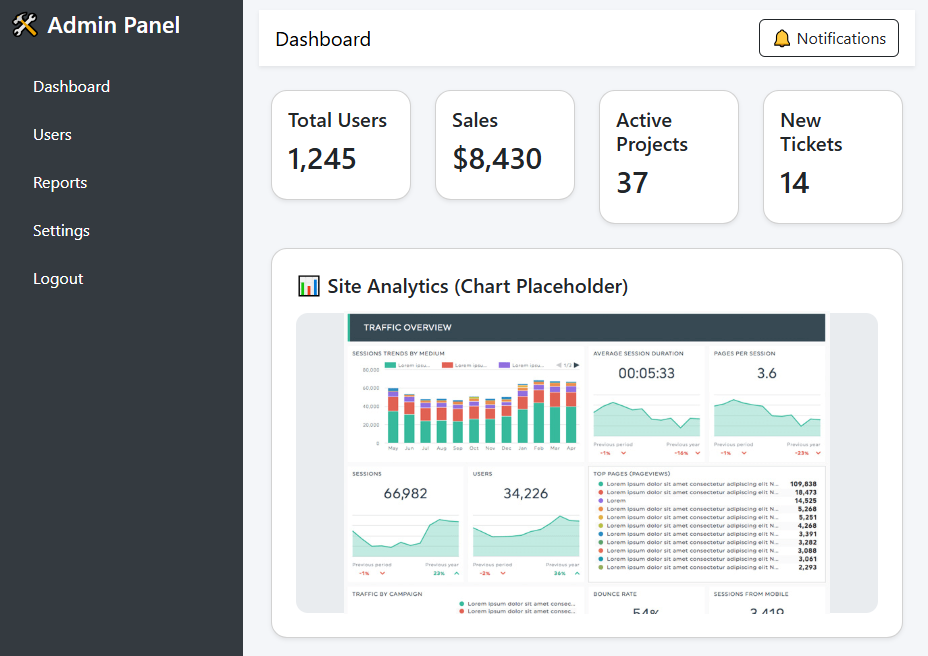Click the bar chart icon beside Site Analytics
This screenshot has width=928, height=656.
pyautogui.click(x=308, y=286)
